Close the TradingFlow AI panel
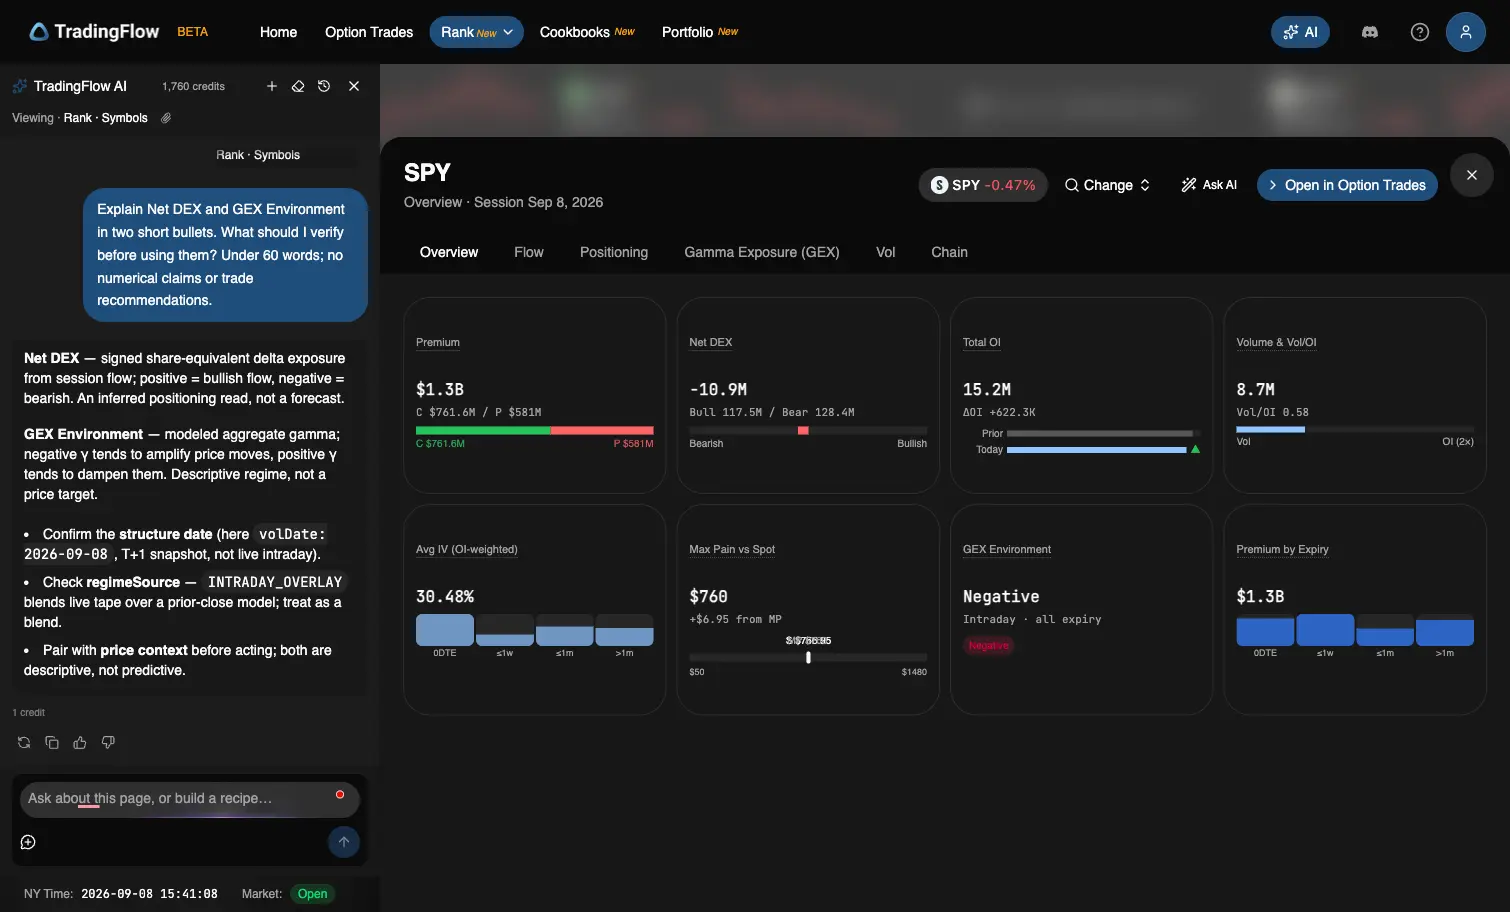Screen dimensions: 1510x912 354,86
